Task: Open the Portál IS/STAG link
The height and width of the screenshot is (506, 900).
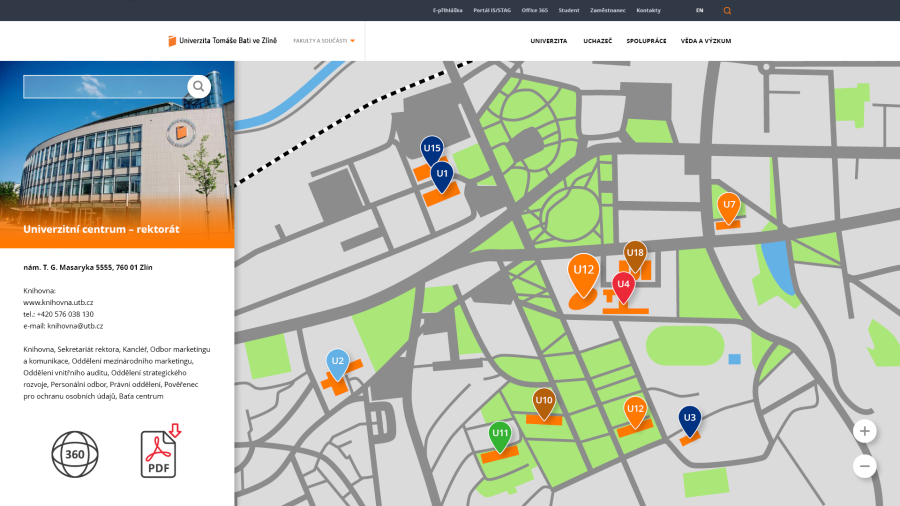Action: pyautogui.click(x=492, y=10)
